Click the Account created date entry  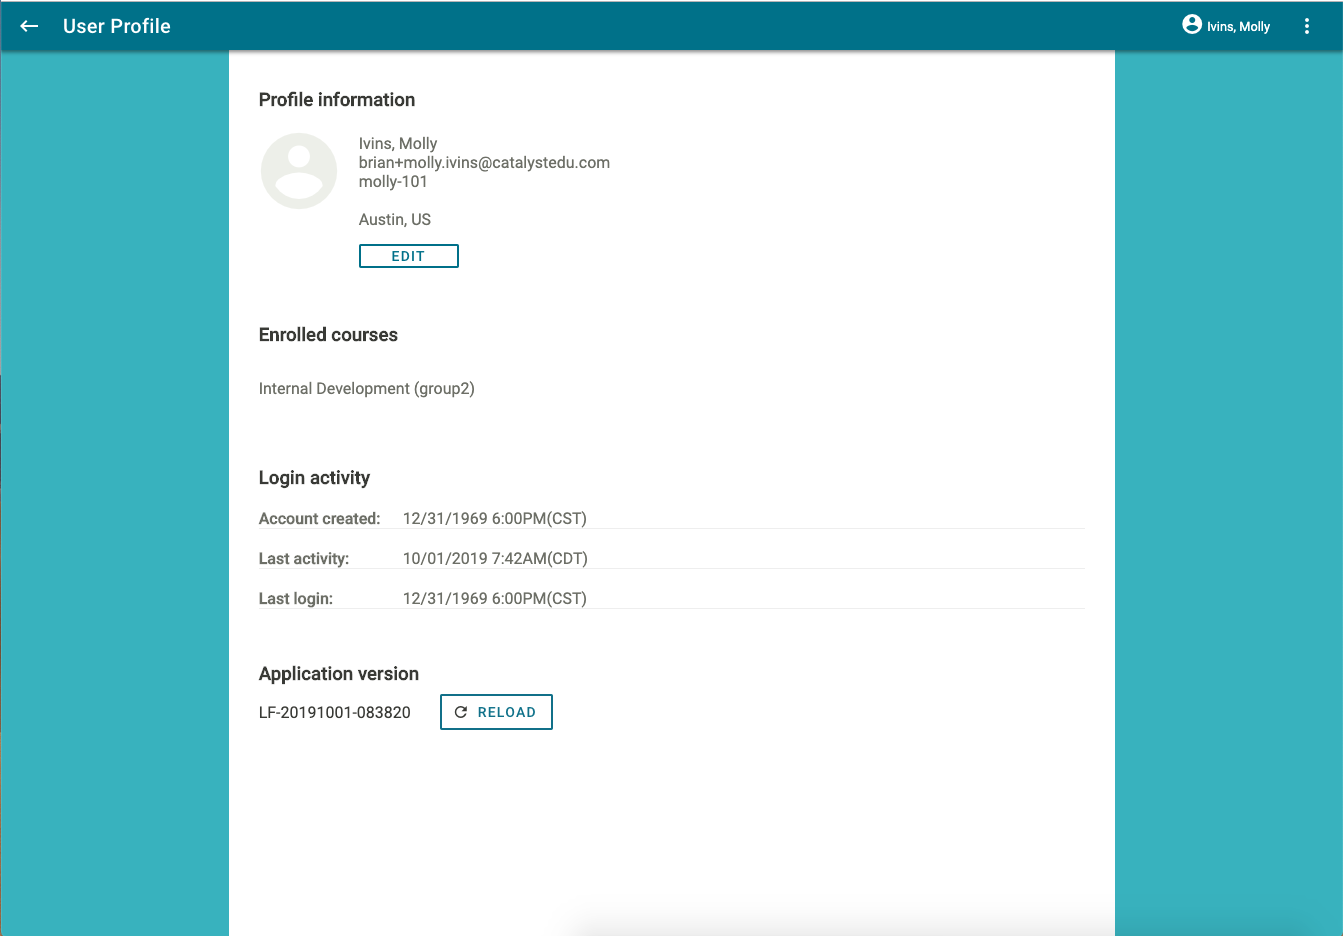click(494, 518)
